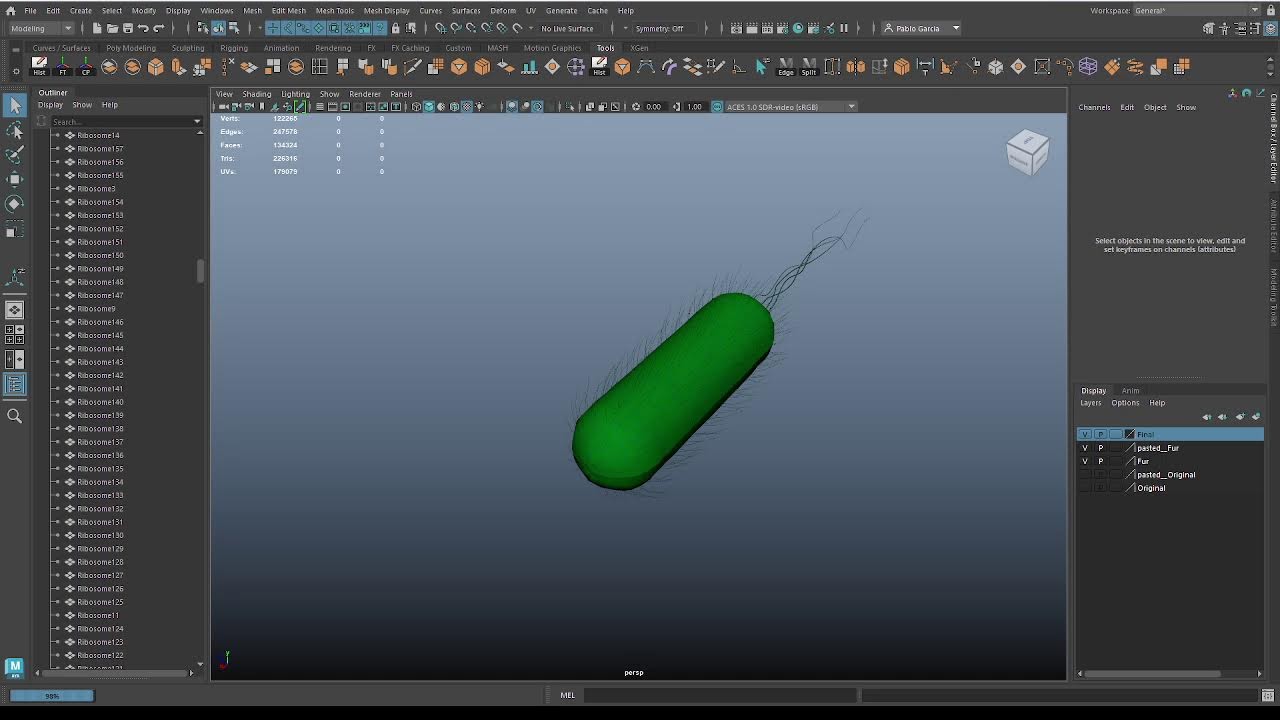Toggle the lock icon on status line
1280x720 pixels.
tap(395, 28)
